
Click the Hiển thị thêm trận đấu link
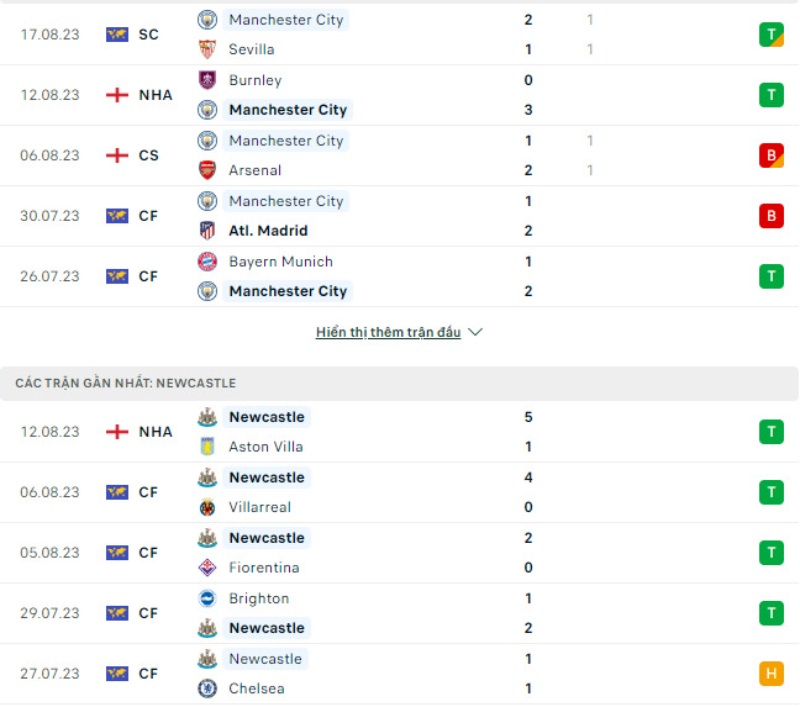click(x=390, y=332)
